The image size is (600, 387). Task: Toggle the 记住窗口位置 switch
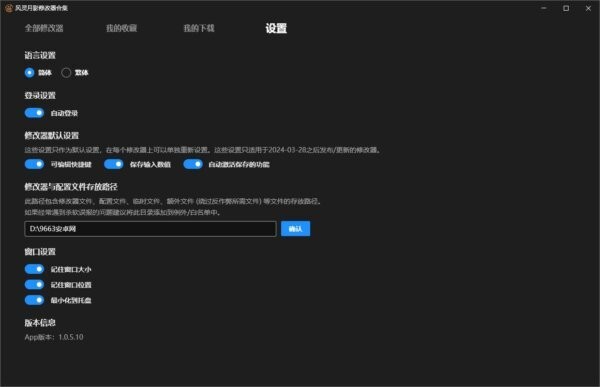point(34,284)
